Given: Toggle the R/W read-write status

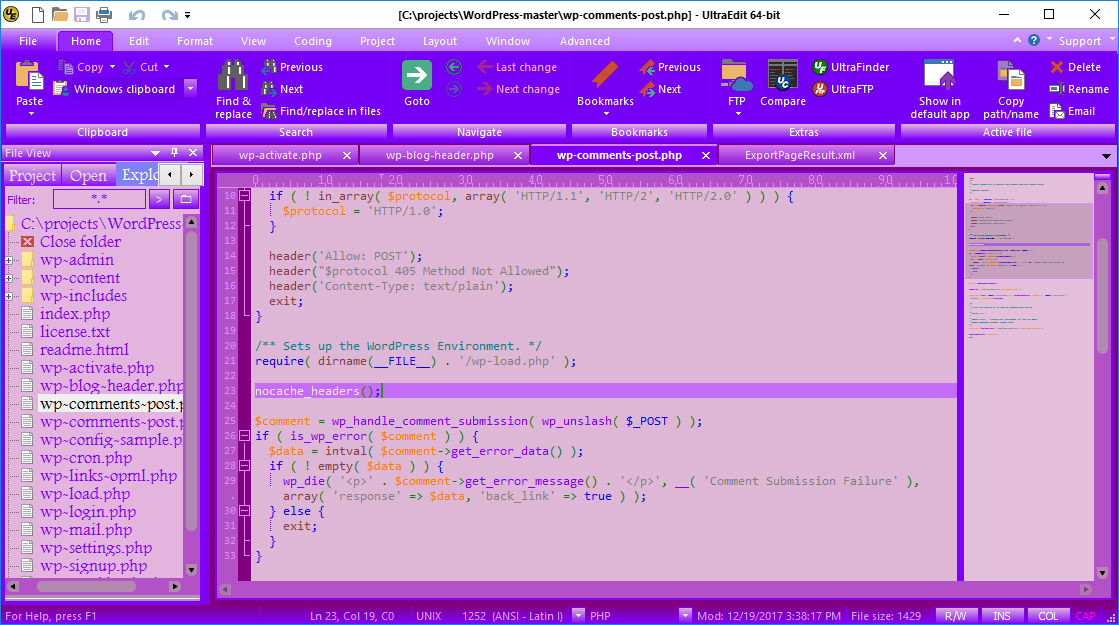Looking at the screenshot, I should [x=956, y=616].
